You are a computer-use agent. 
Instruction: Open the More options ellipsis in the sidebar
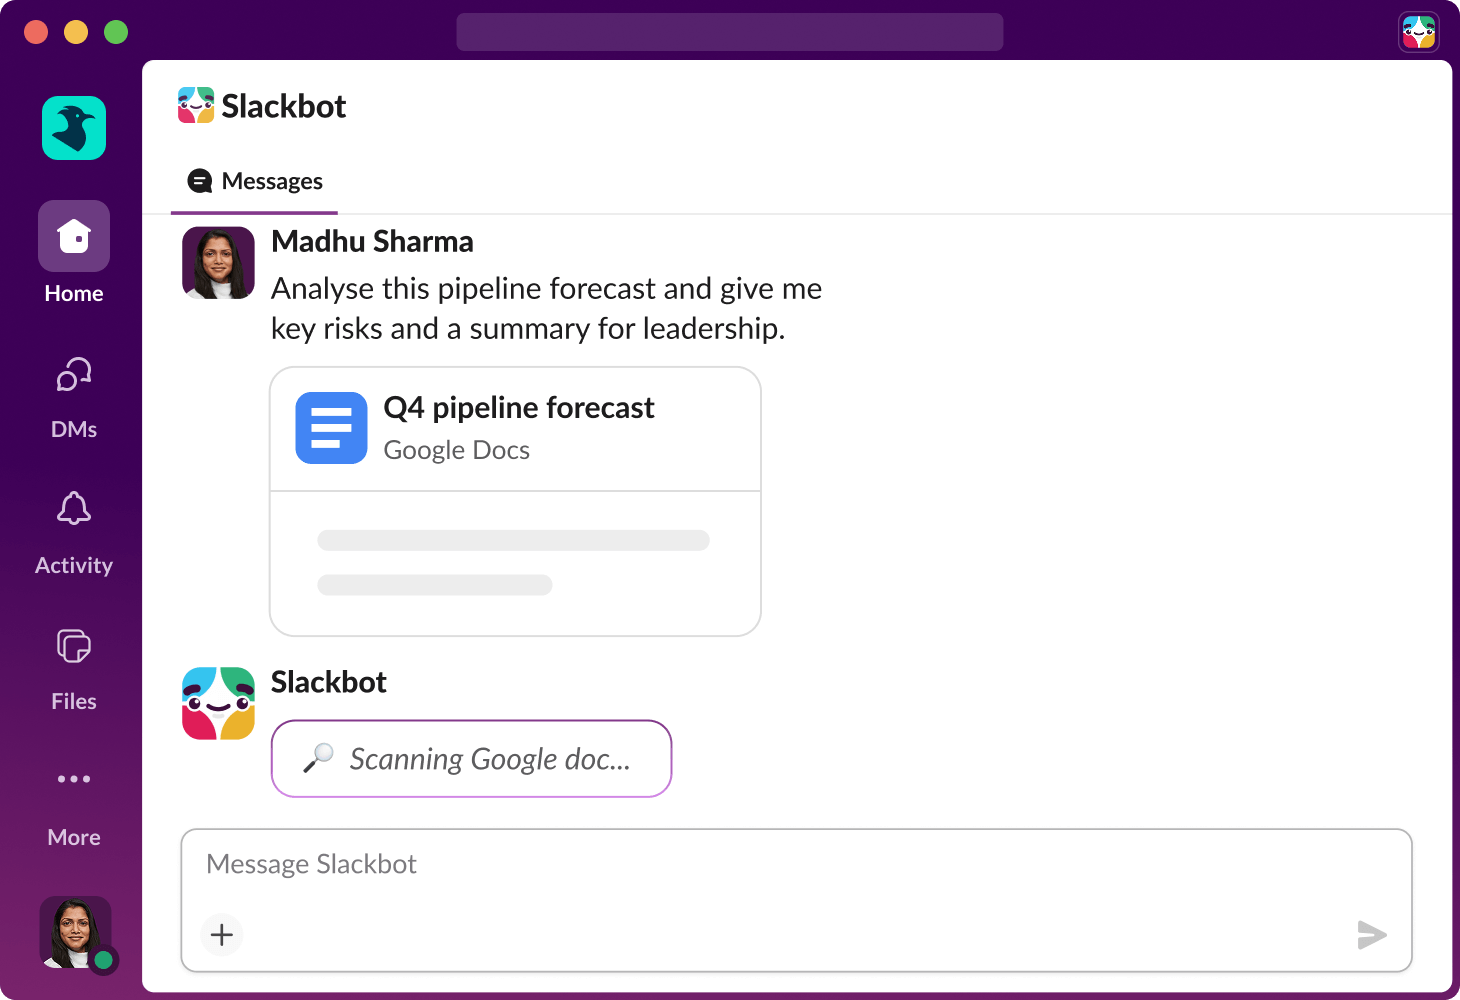73,779
